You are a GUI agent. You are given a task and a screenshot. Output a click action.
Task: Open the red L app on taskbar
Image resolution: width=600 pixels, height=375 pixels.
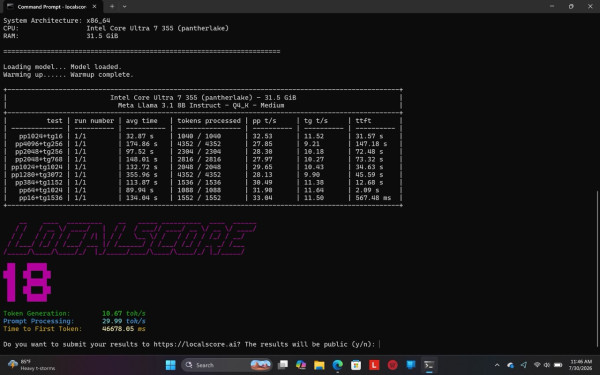pyautogui.click(x=374, y=365)
